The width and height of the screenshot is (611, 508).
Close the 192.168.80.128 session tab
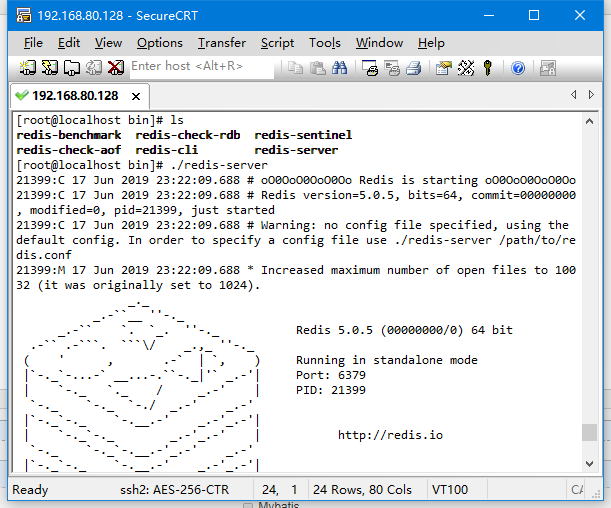tap(136, 96)
